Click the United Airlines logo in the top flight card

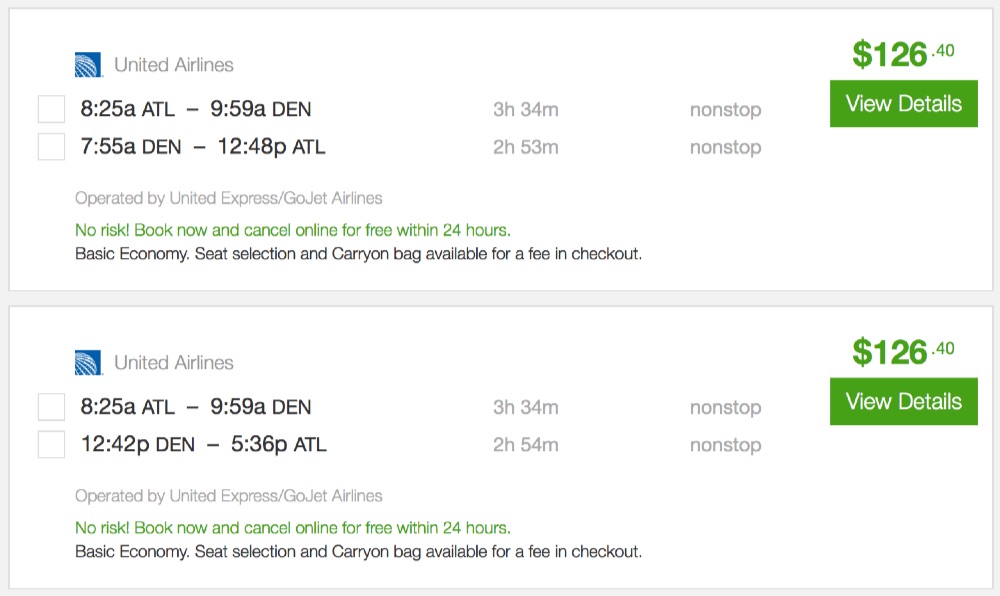[x=88, y=65]
